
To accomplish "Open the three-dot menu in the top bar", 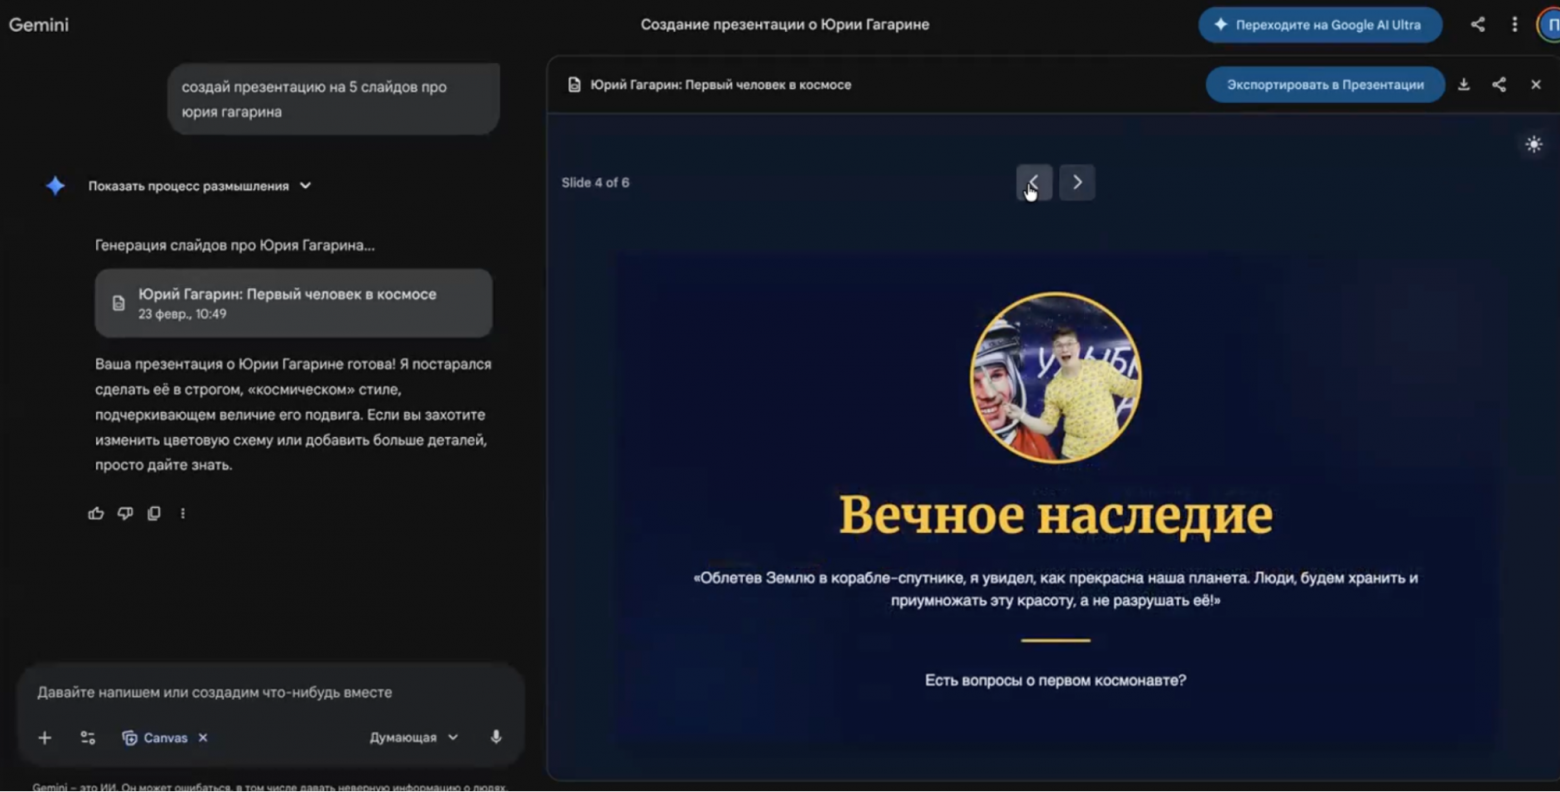I will (1515, 24).
